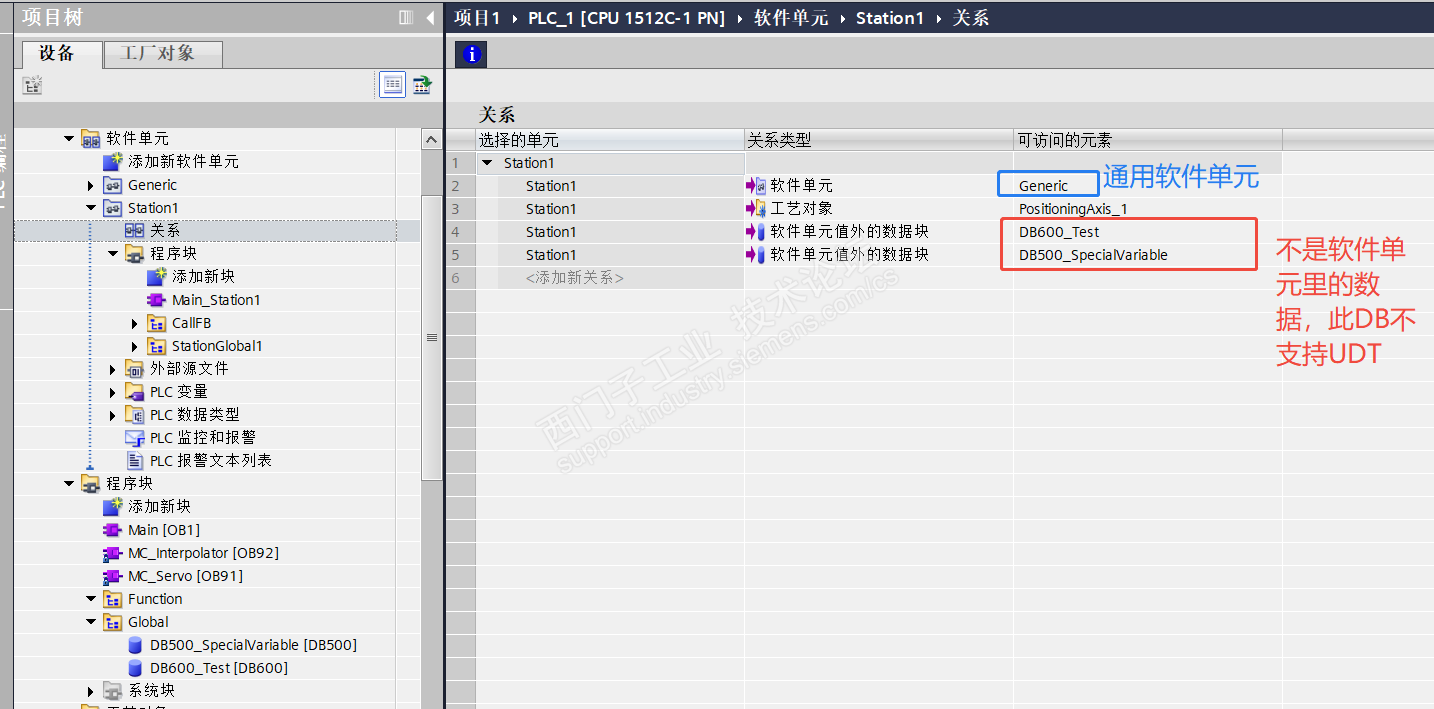This screenshot has height=709, width=1434.
Task: Open the 关系 item under Station1
Action: (x=165, y=231)
